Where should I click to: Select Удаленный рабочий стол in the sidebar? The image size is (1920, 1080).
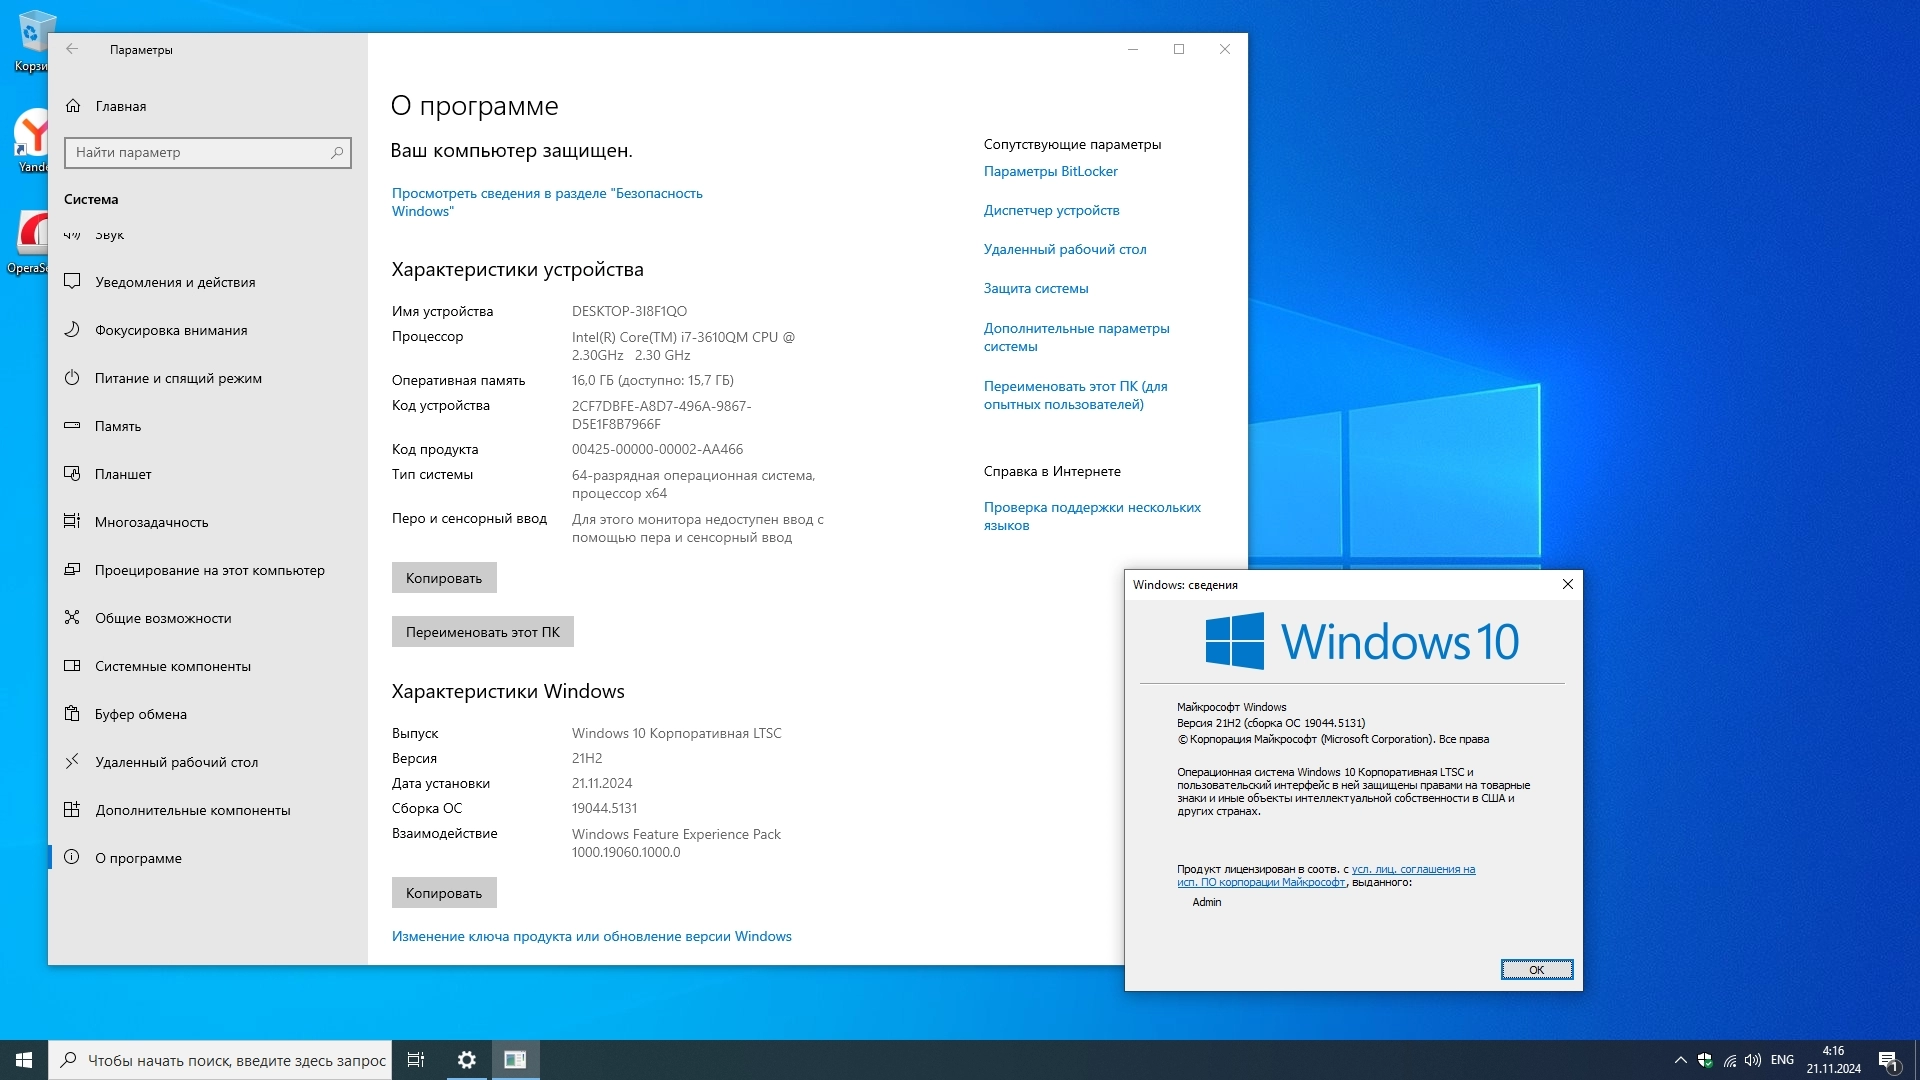click(x=176, y=762)
